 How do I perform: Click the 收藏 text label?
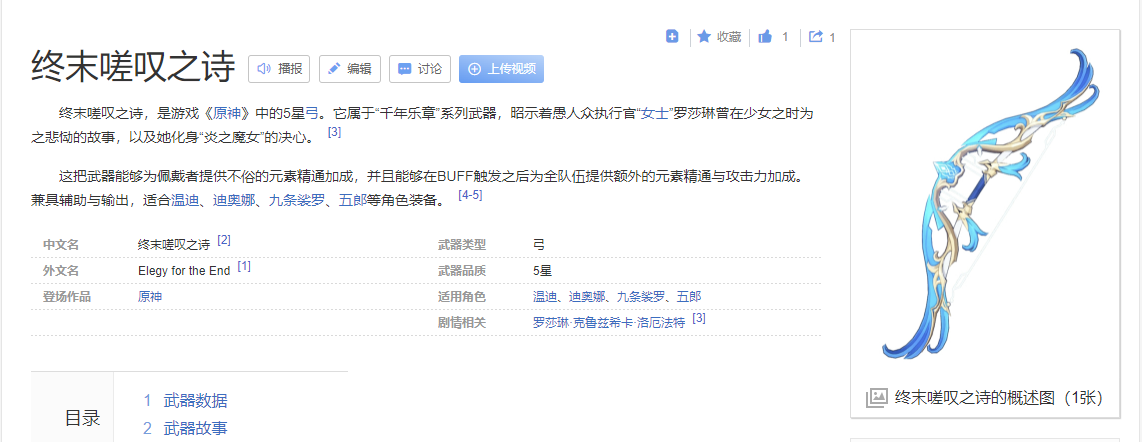729,37
